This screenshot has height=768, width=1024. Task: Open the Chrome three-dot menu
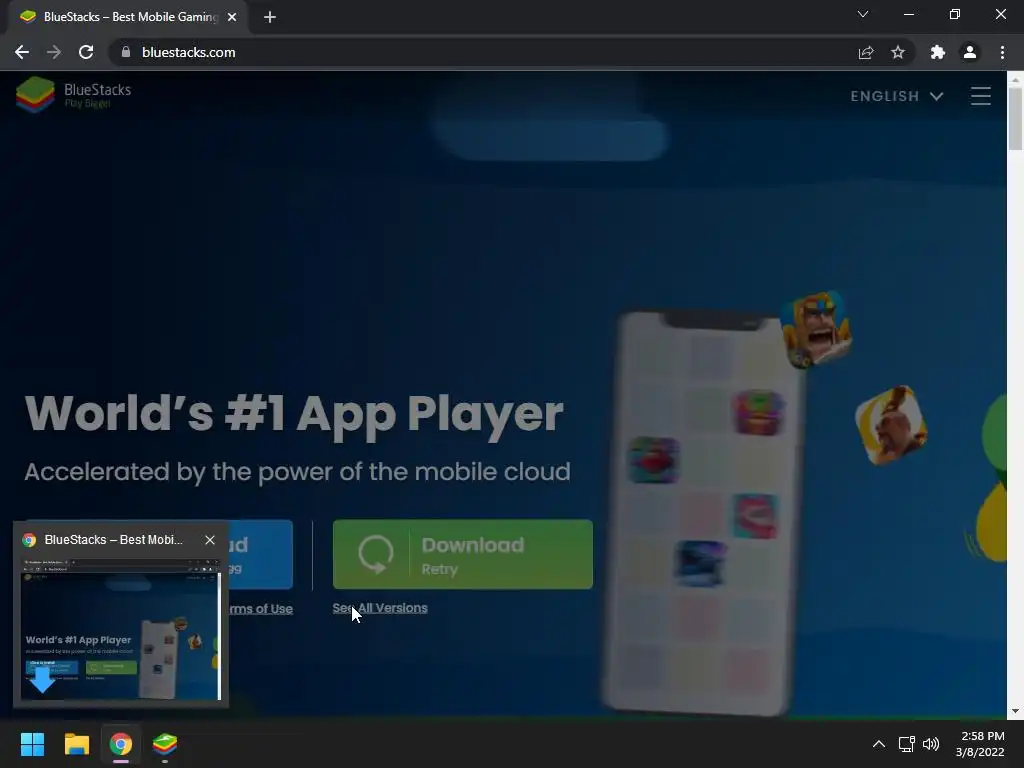coord(1002,52)
